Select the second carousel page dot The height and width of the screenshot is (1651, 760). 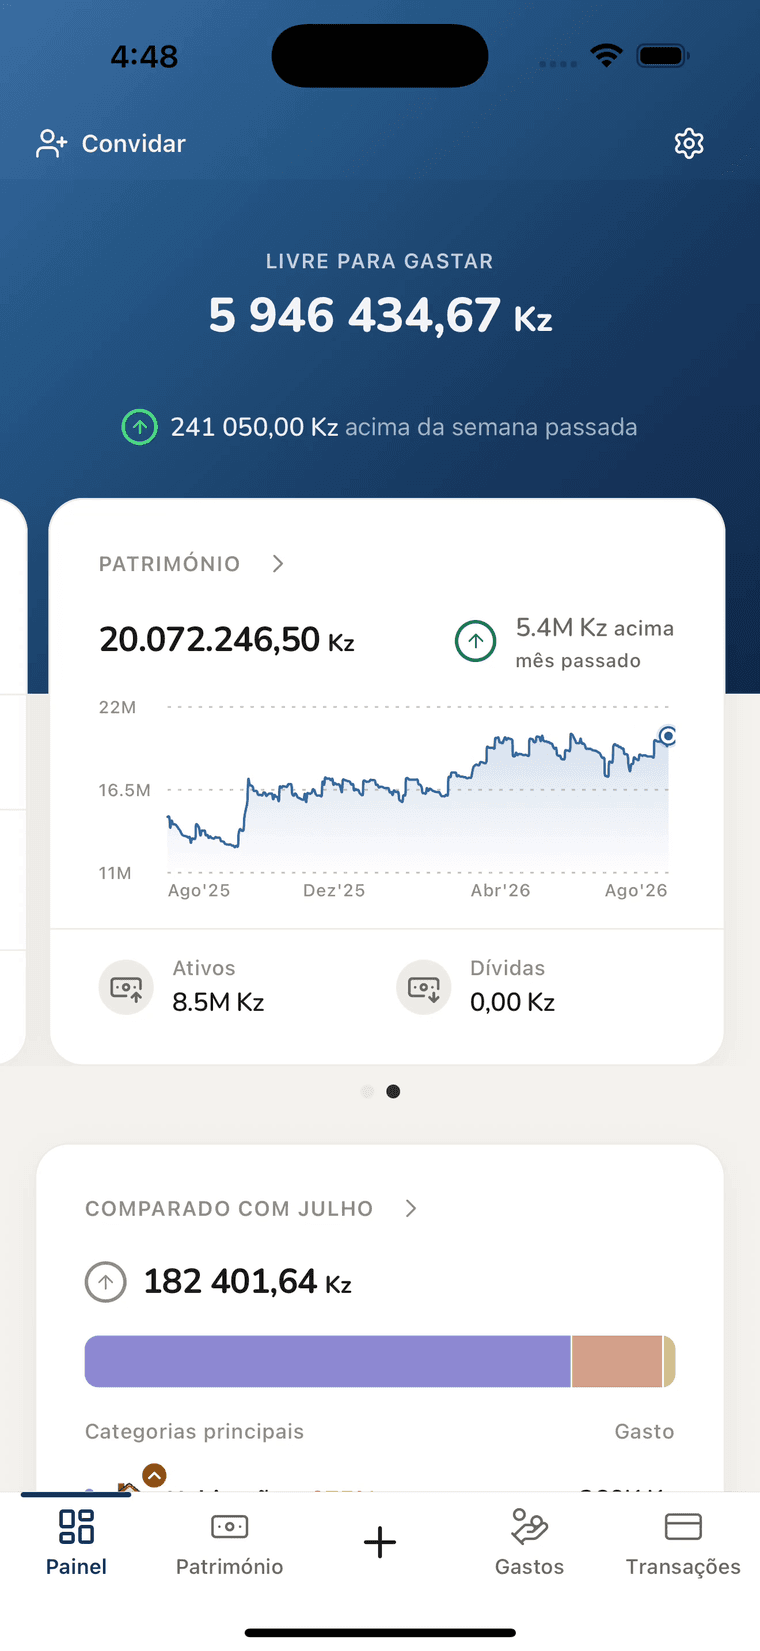(393, 1091)
